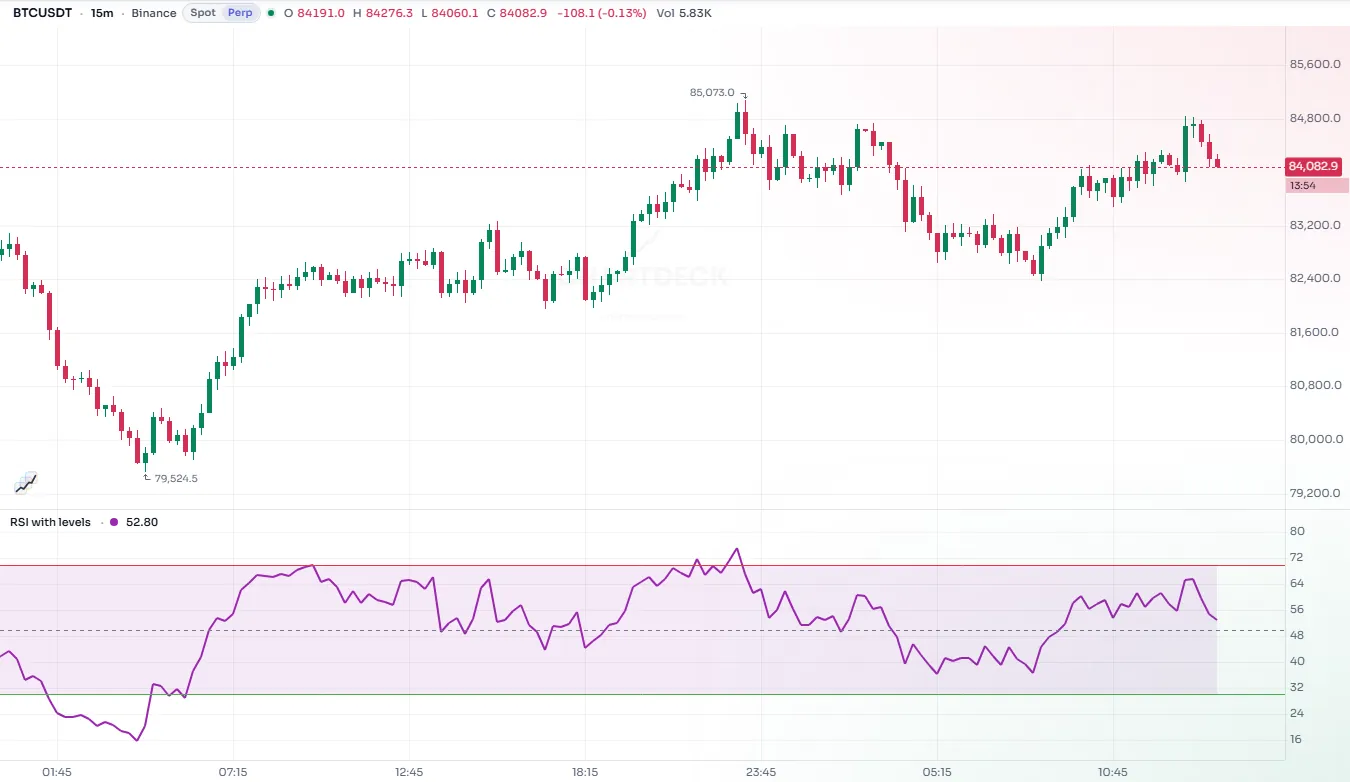Image resolution: width=1350 pixels, height=782 pixels.
Task: Click the RSI with levels indicator label
Action: (x=50, y=522)
